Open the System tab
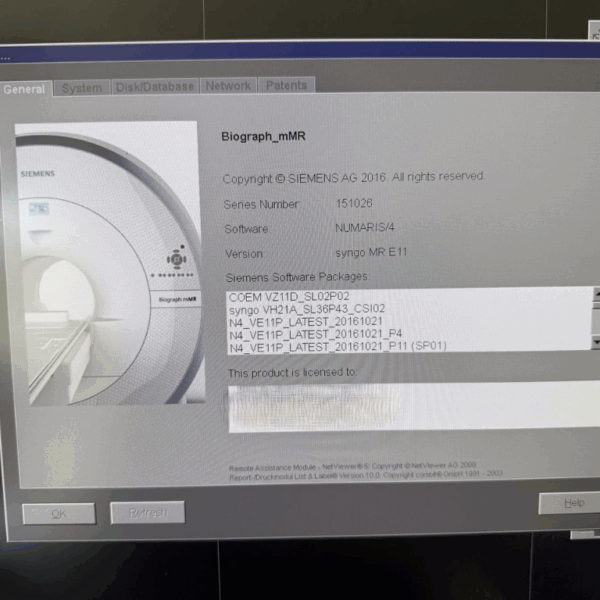The height and width of the screenshot is (600, 600). (x=82, y=88)
